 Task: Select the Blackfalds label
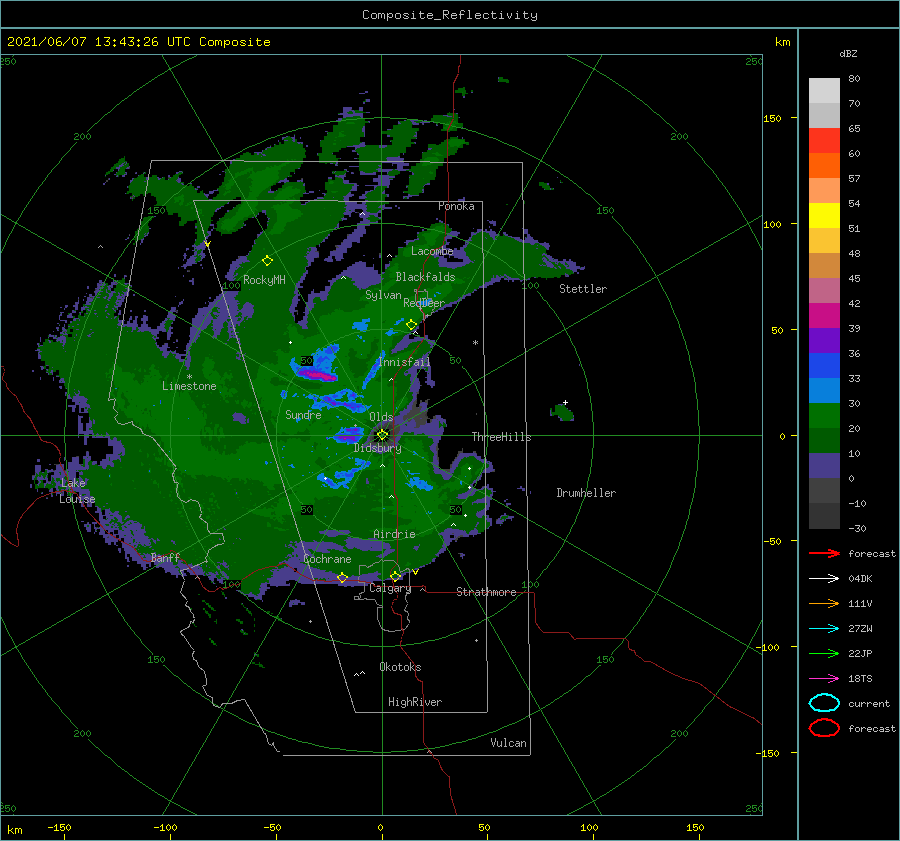point(425,277)
